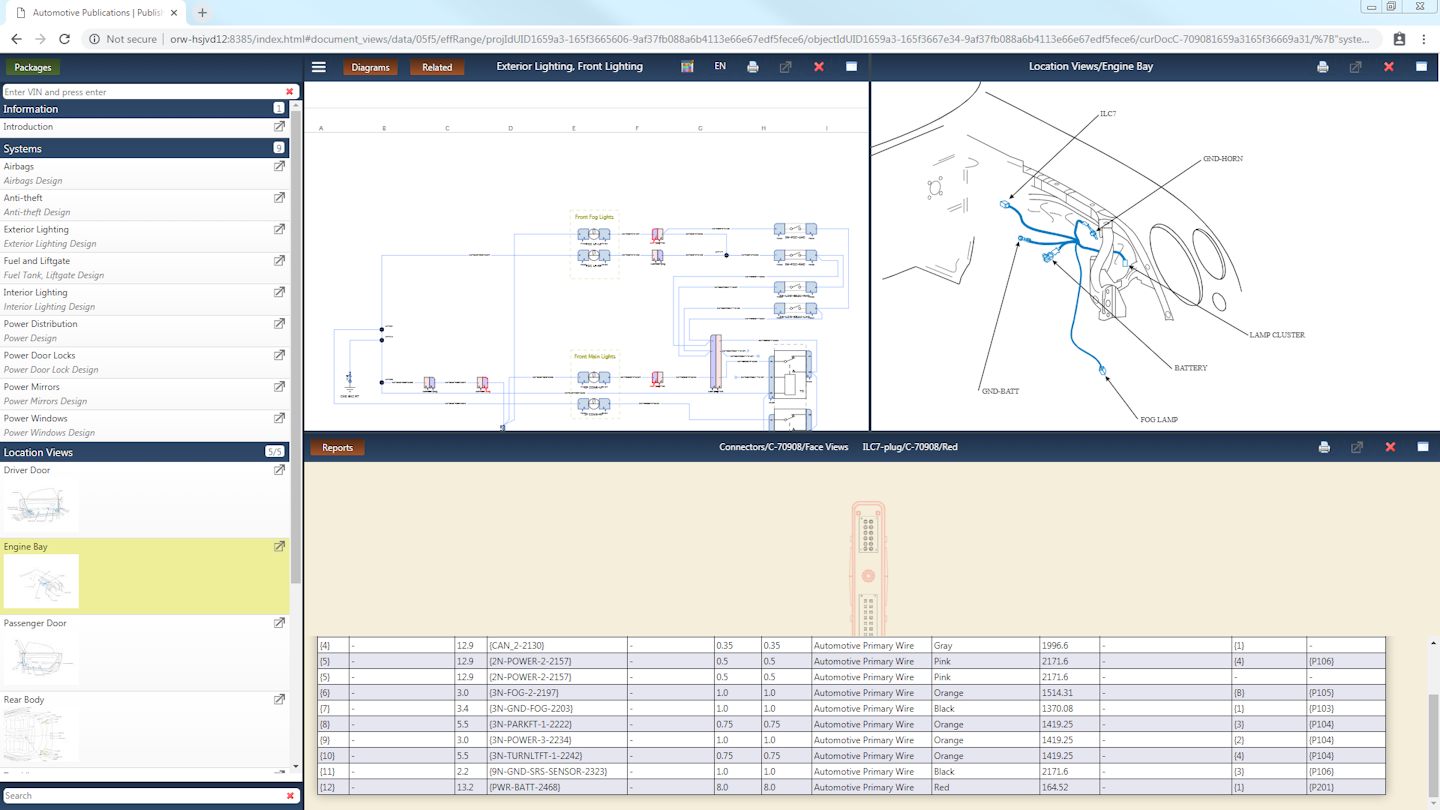Focus the Enter VIN input field
Screen dimensions: 1440x810
pos(142,92)
